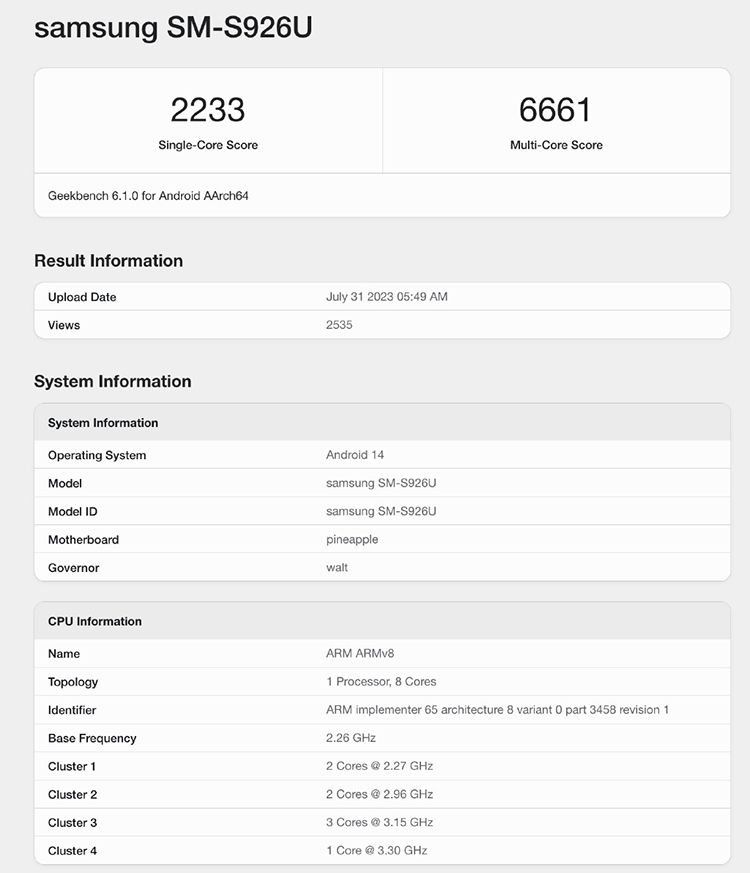Click the Model ID row label
The height and width of the screenshot is (873, 750).
(72, 512)
